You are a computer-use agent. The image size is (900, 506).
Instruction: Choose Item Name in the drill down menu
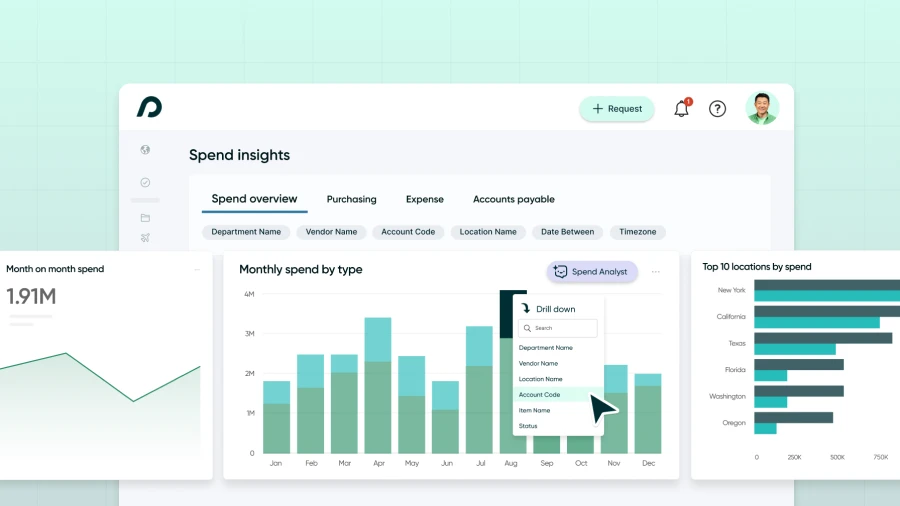pyautogui.click(x=534, y=410)
